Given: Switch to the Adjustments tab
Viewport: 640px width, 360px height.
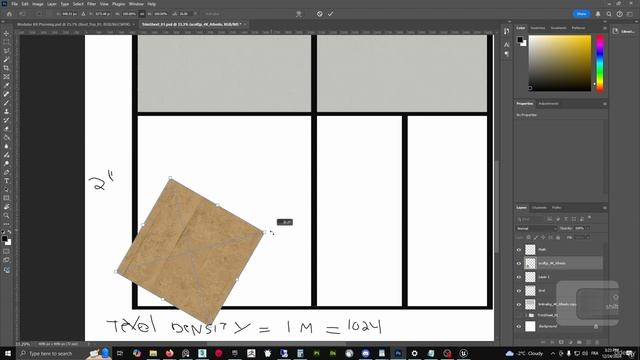Looking at the screenshot, I should [548, 104].
